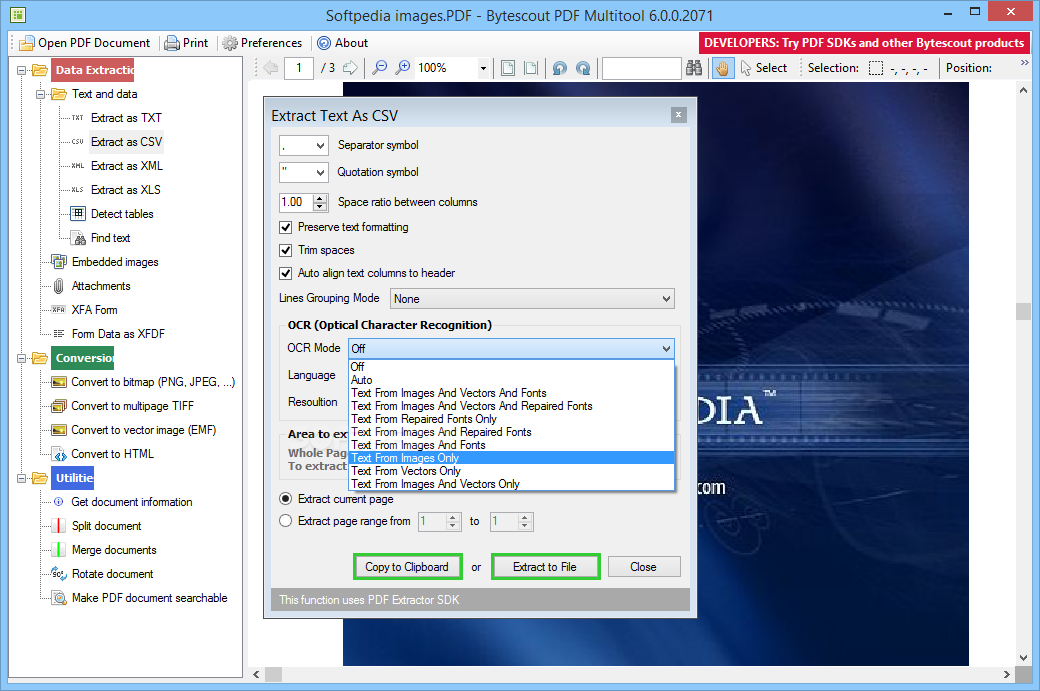The image size is (1040, 691).
Task: Open the Extract as XLS tool
Action: 125,190
